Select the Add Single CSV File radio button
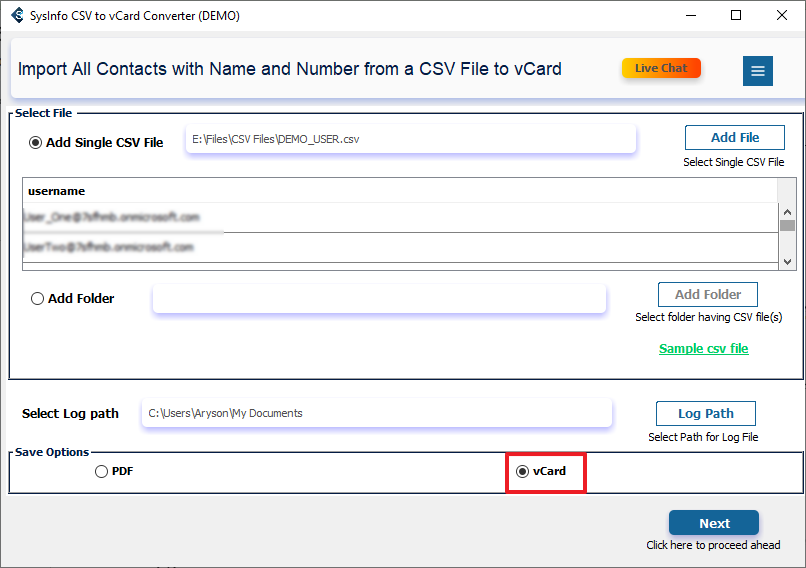806x568 pixels. pos(35,142)
